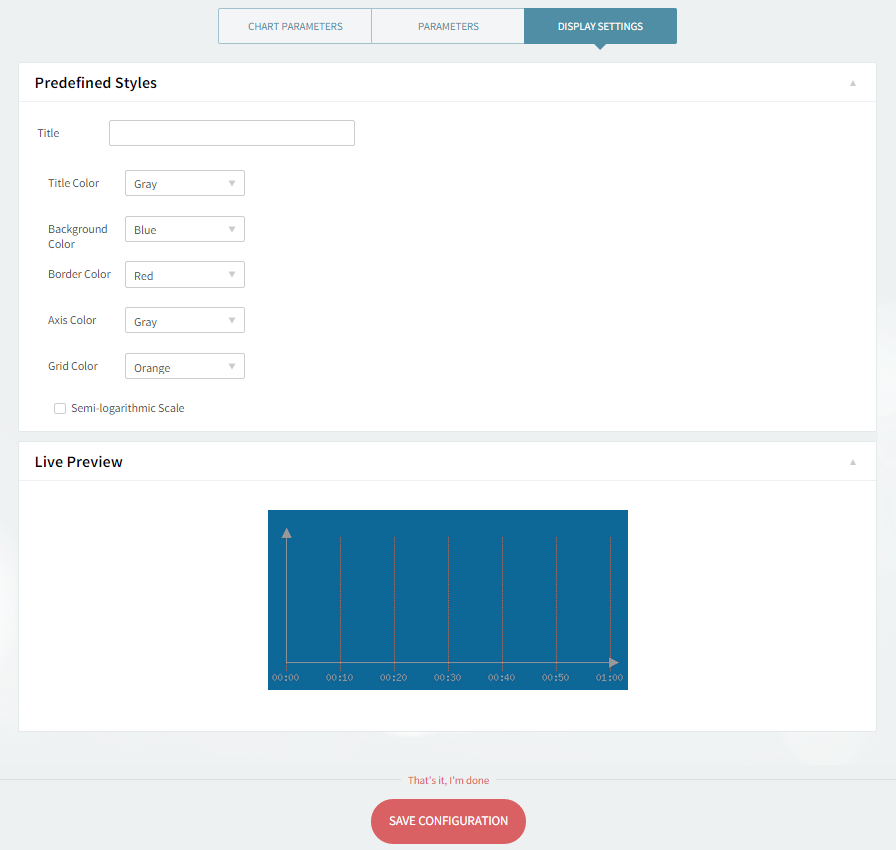Click the Live Preview panel heading
Viewport: 896px width, 850px height.
[79, 462]
